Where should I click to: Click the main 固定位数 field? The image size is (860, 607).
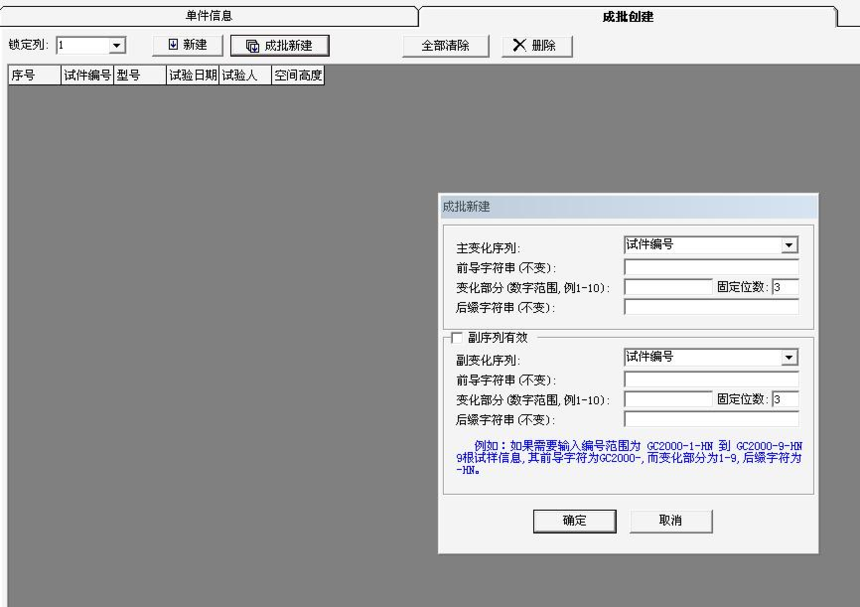click(x=784, y=287)
